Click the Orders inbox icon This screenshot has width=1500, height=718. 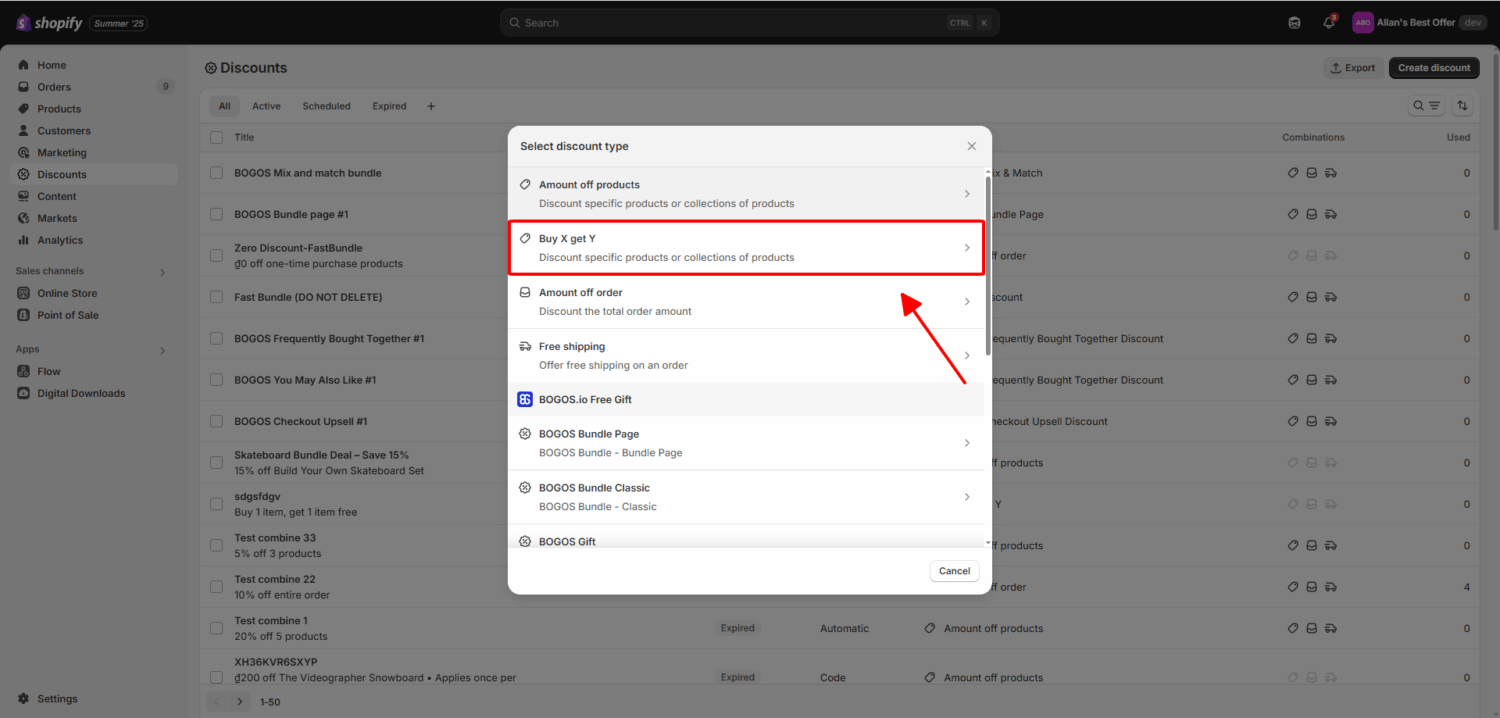click(x=24, y=87)
